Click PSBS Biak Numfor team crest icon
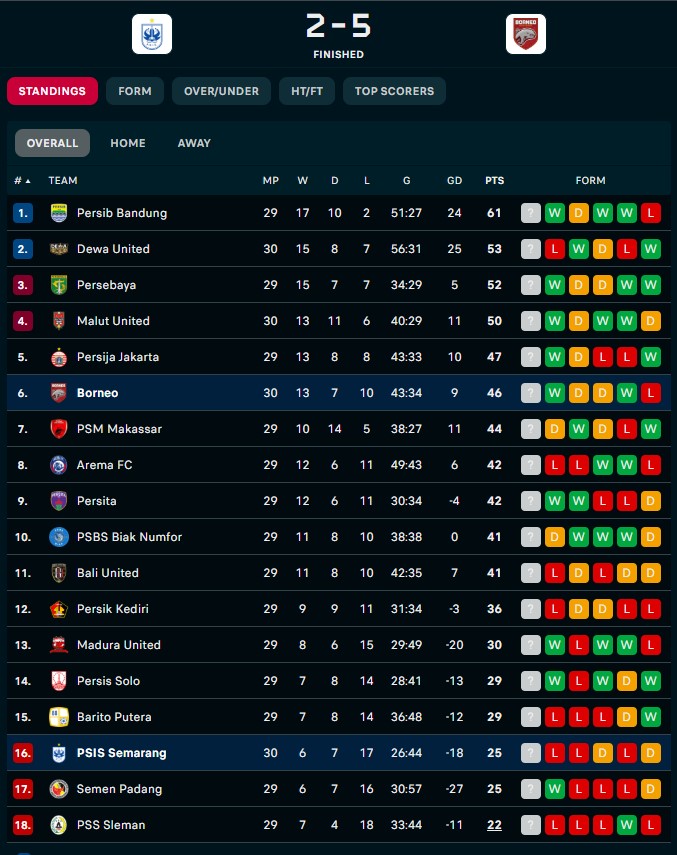The image size is (677, 855). pyautogui.click(x=59, y=537)
